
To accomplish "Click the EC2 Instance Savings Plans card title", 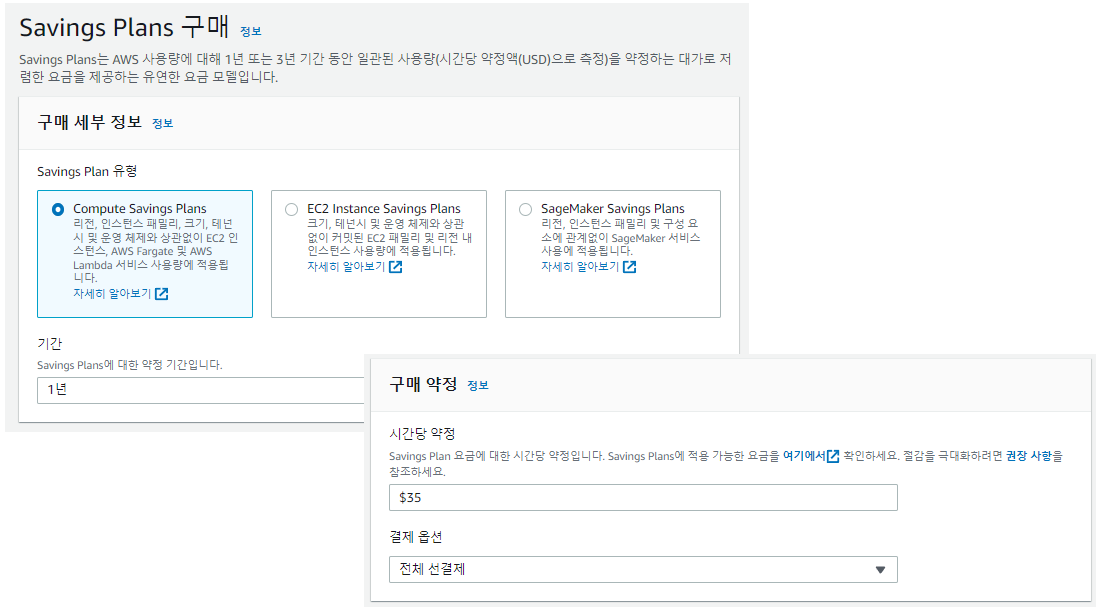I will (384, 209).
